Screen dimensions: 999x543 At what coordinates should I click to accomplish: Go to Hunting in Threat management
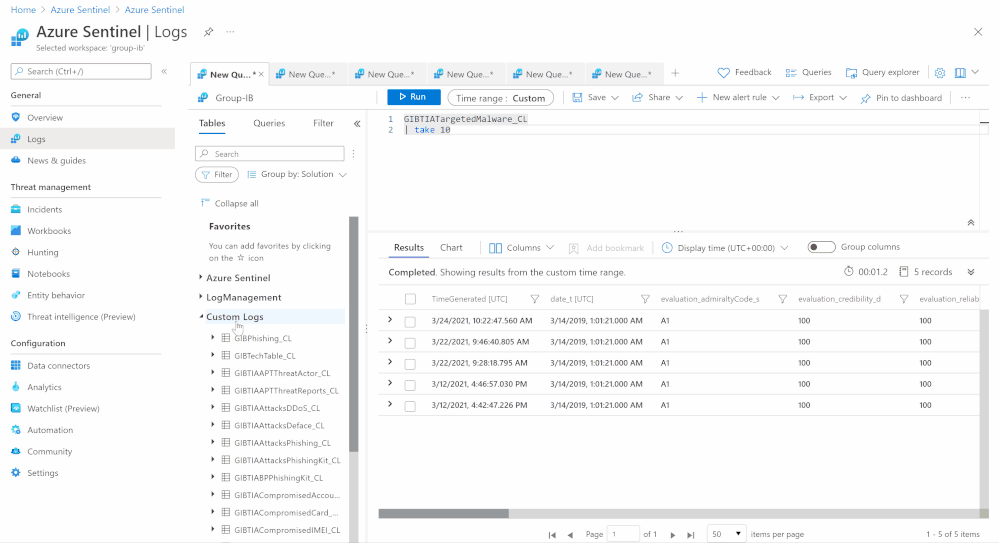pos(43,253)
